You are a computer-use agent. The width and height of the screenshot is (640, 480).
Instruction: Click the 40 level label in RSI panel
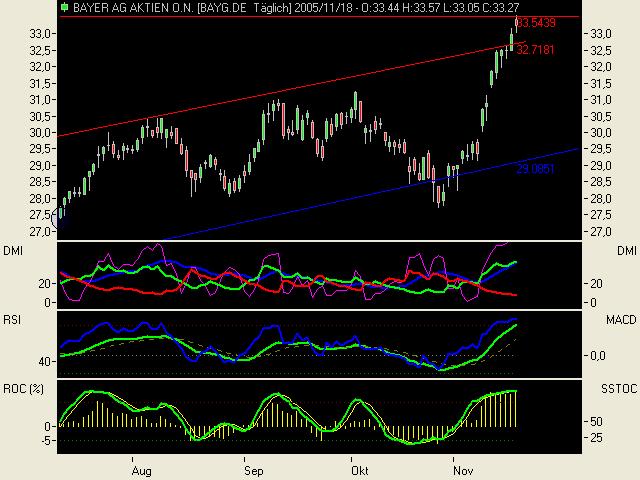click(x=45, y=362)
